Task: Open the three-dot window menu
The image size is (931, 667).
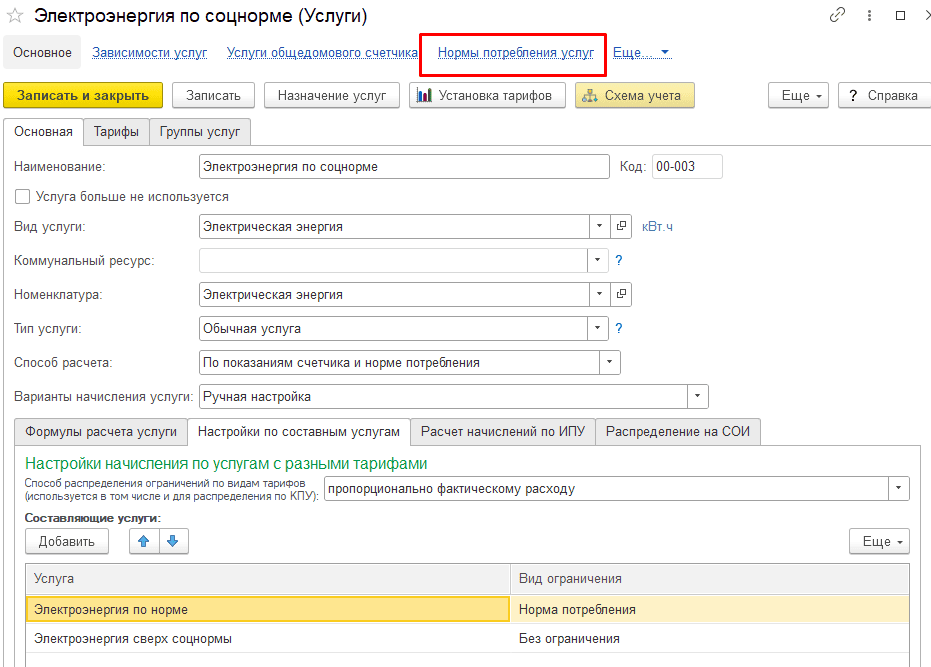Action: (x=869, y=16)
